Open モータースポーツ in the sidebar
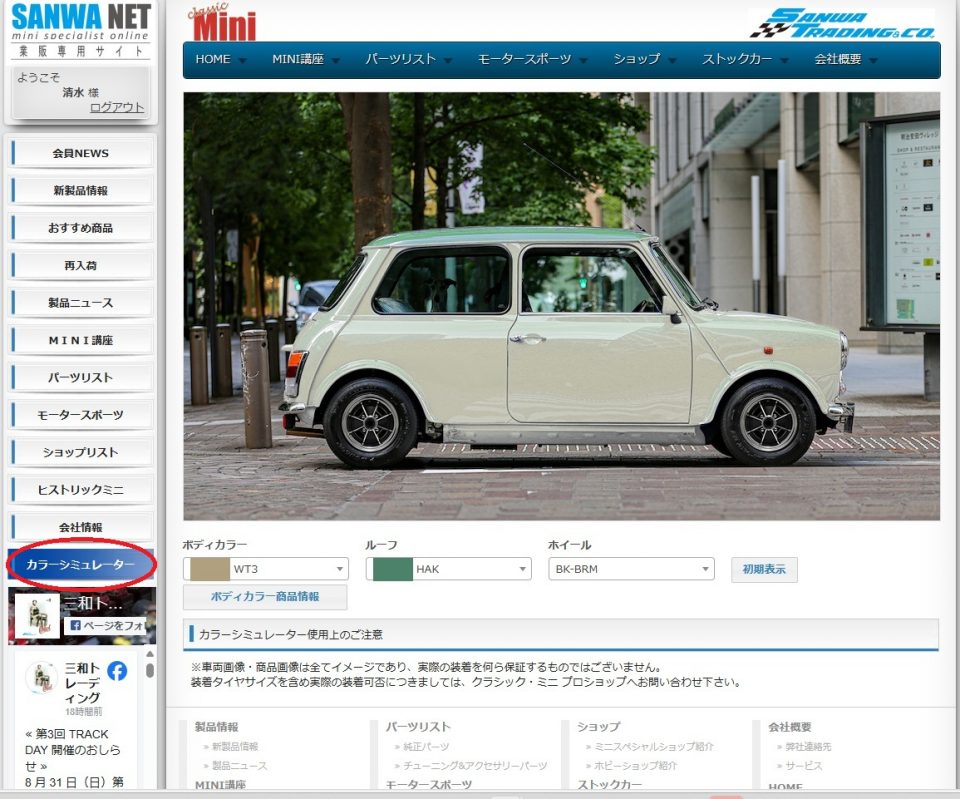 tap(80, 415)
